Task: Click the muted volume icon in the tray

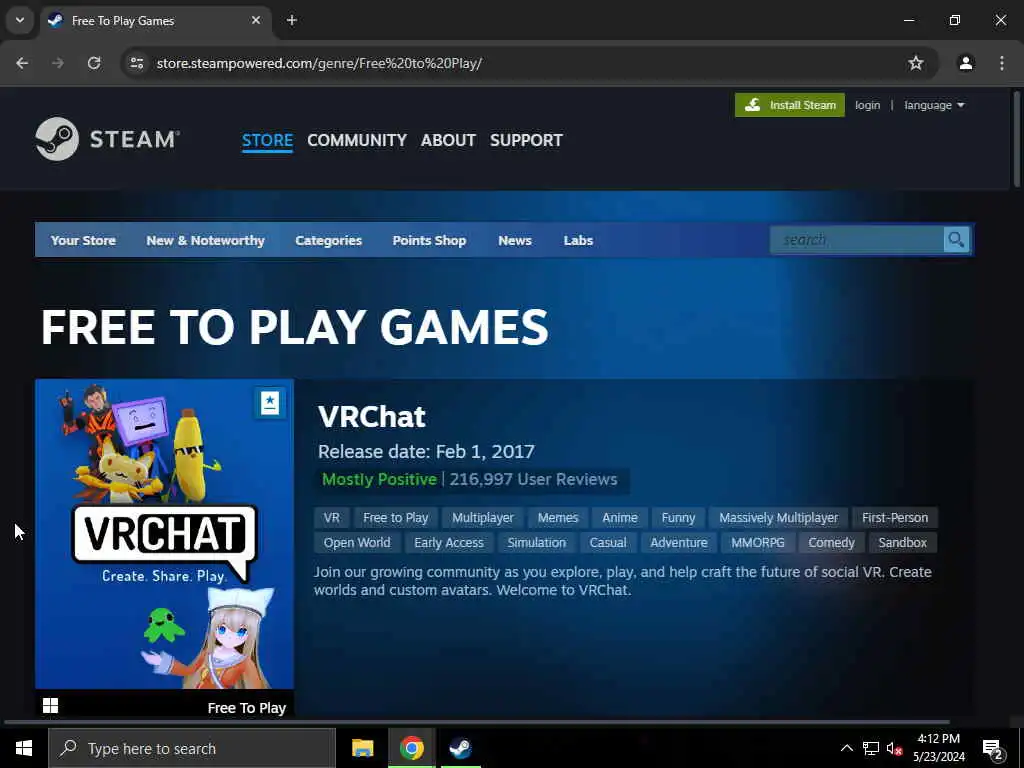Action: (x=894, y=749)
